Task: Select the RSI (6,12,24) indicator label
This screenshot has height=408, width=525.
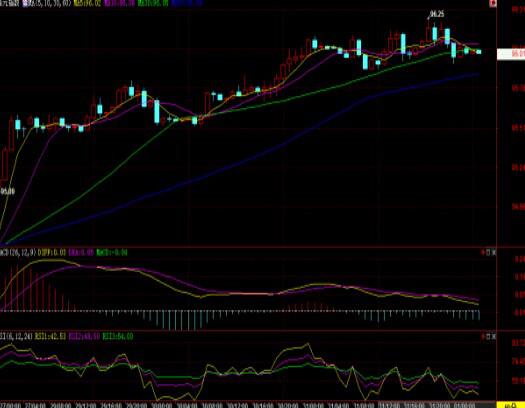Action: pos(16,336)
